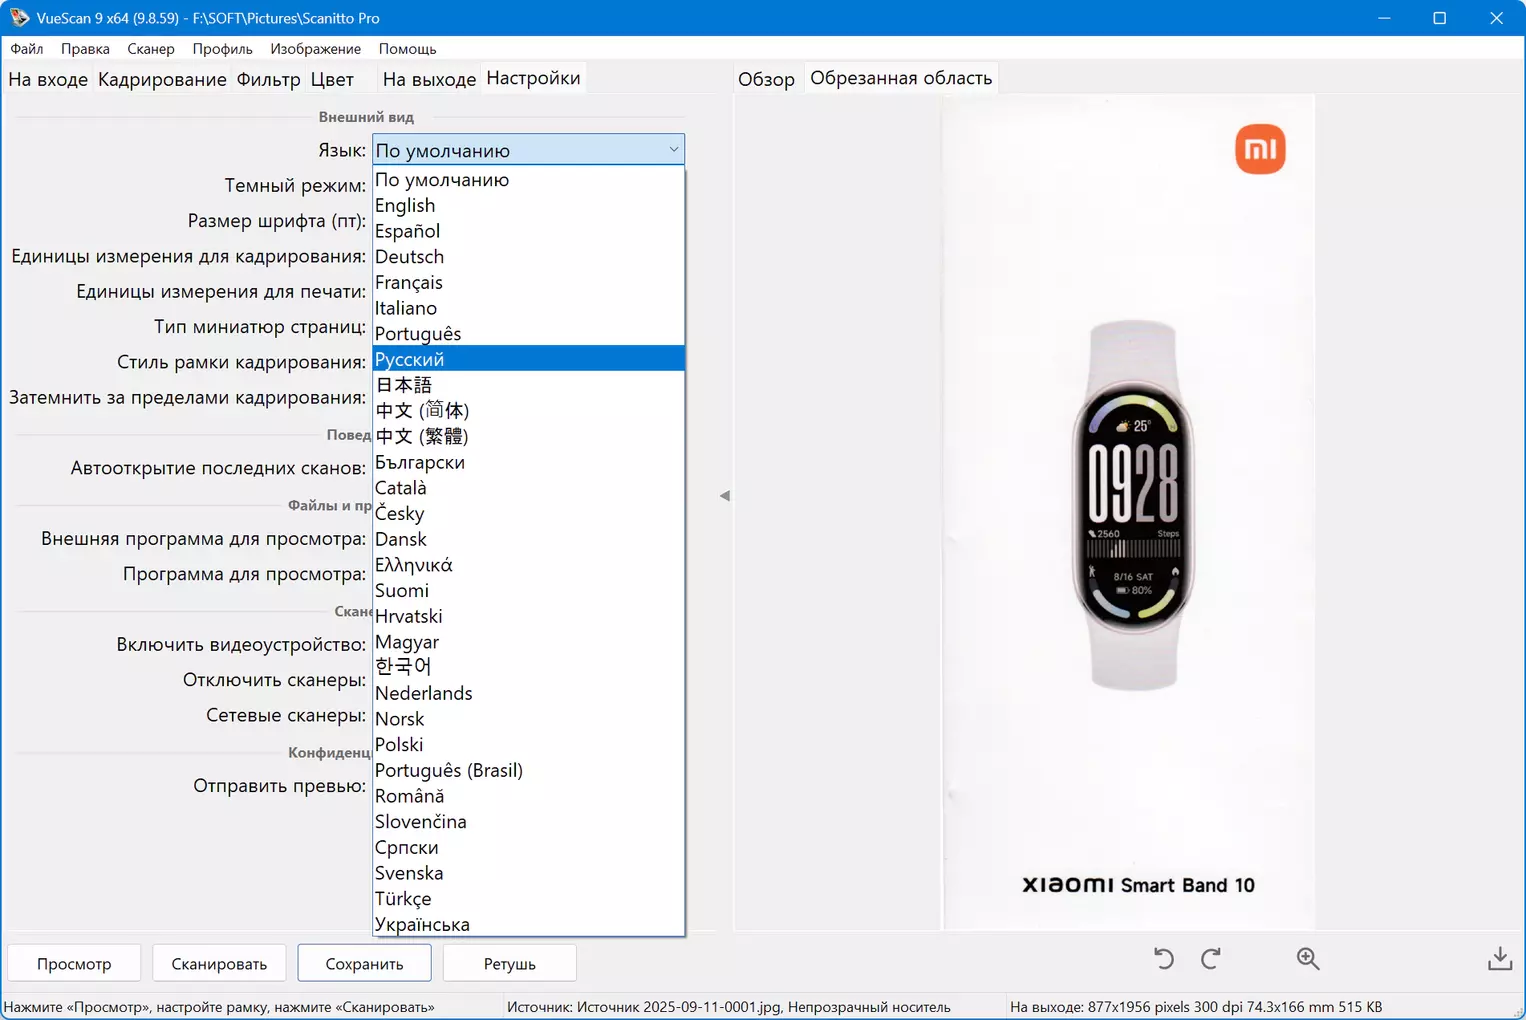The width and height of the screenshot is (1526, 1020).
Task: Choose Norsk in the language list
Action: 528,719
